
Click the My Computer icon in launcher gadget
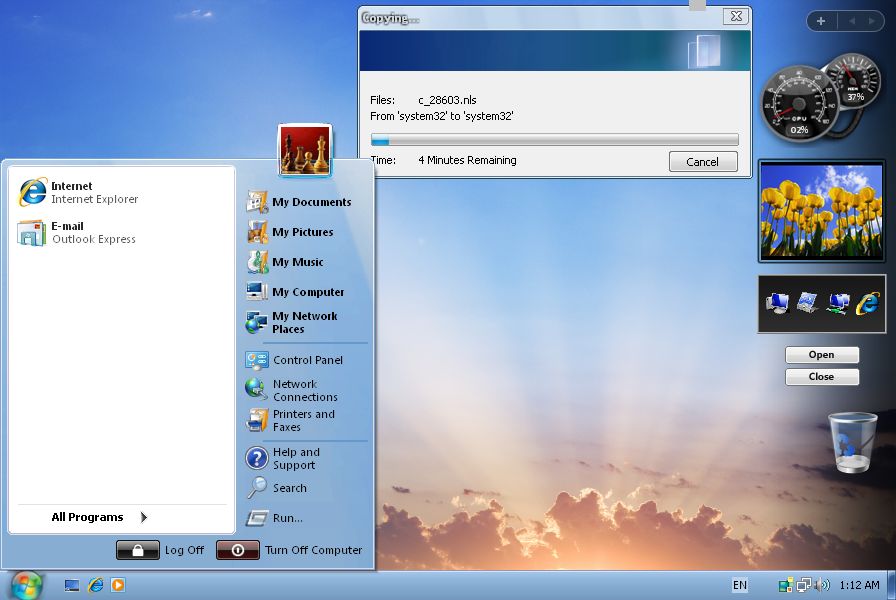tap(777, 303)
